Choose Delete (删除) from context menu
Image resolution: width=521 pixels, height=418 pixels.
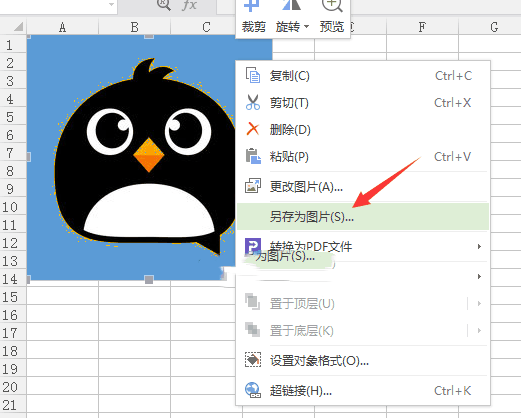click(363, 130)
